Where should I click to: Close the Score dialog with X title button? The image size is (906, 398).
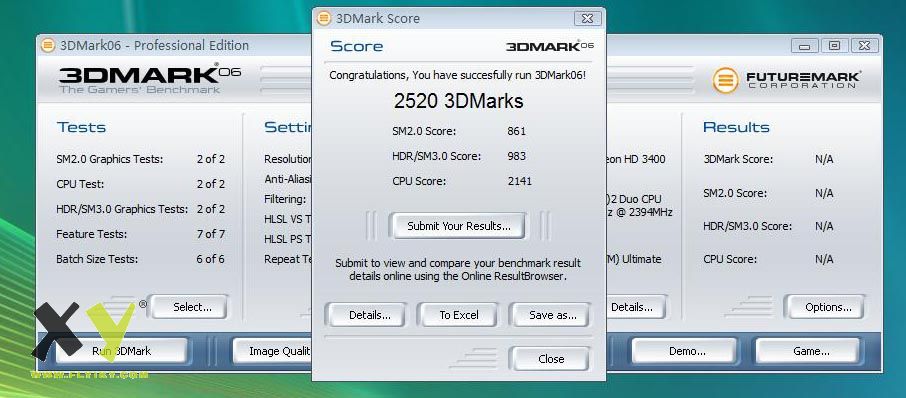588,18
